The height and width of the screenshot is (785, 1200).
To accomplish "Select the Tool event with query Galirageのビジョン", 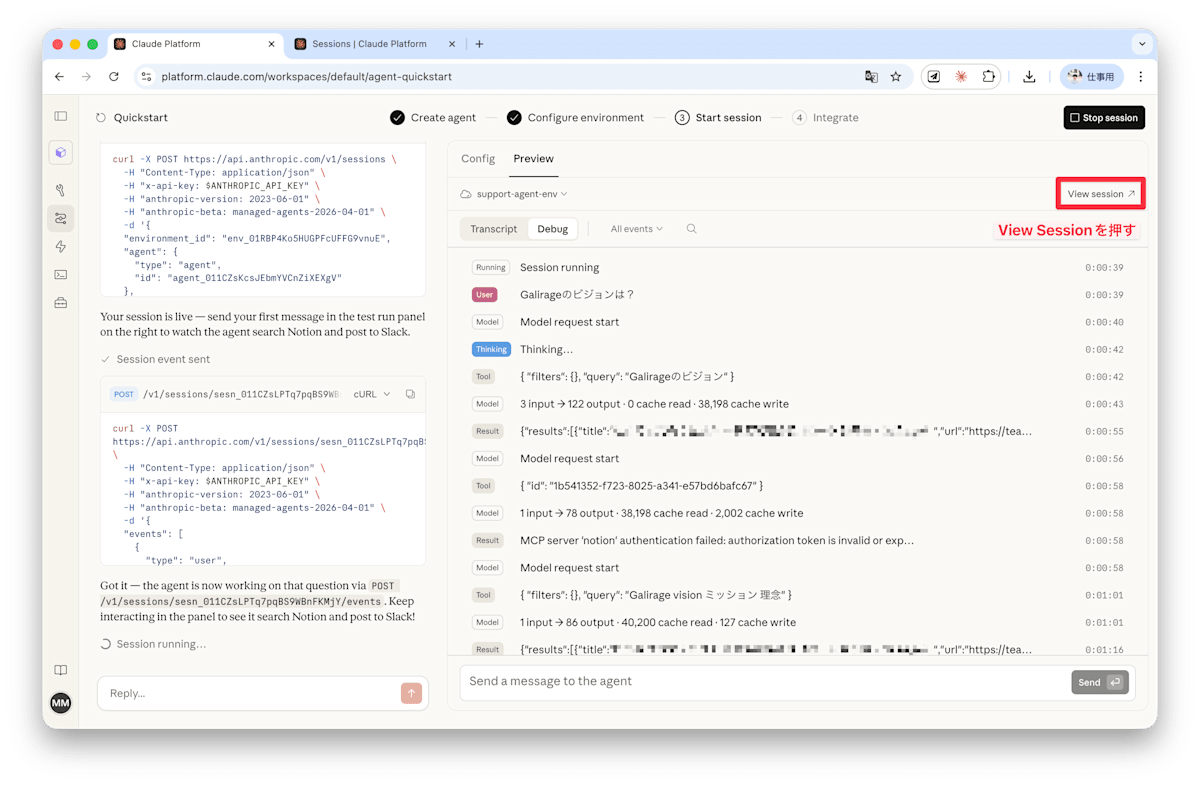I will (798, 377).
